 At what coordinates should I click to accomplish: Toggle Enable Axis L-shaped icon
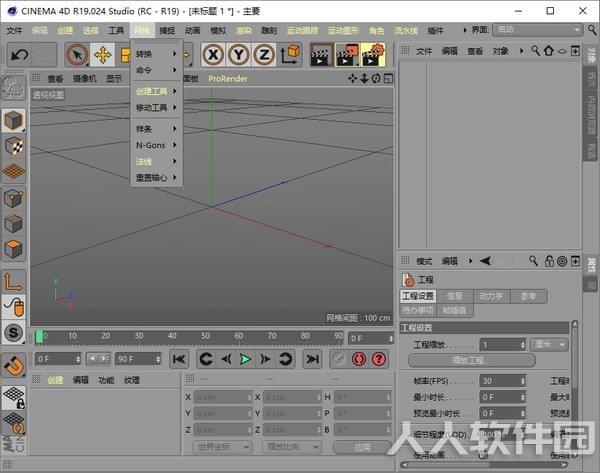[x=13, y=282]
